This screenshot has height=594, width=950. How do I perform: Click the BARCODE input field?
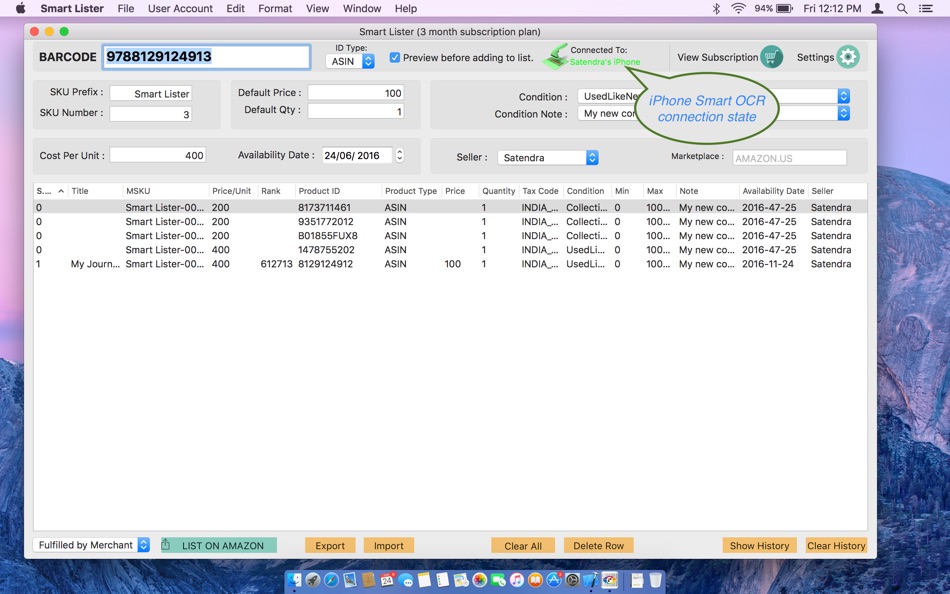tap(207, 57)
